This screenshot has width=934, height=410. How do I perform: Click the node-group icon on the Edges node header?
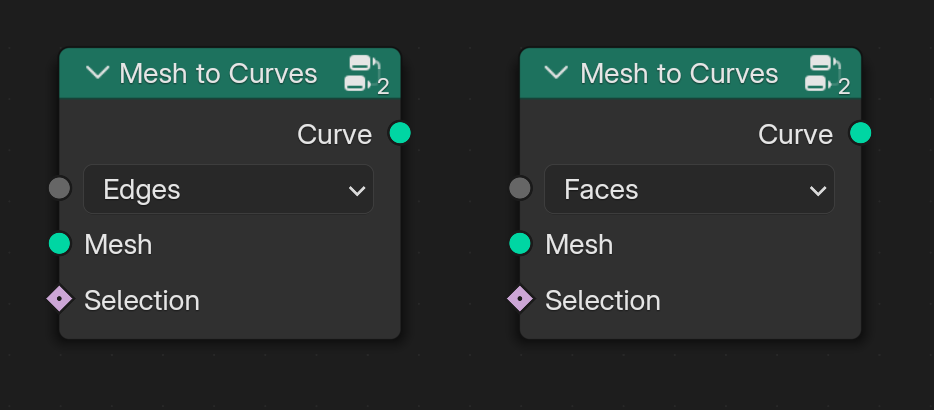366,74
